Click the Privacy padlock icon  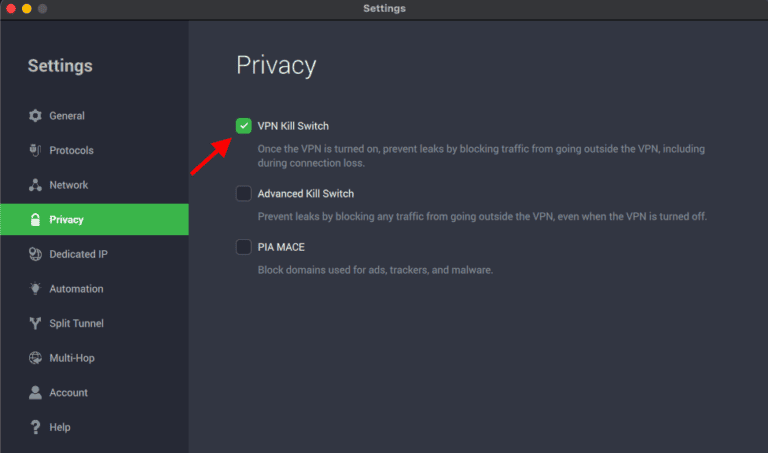[35, 220]
